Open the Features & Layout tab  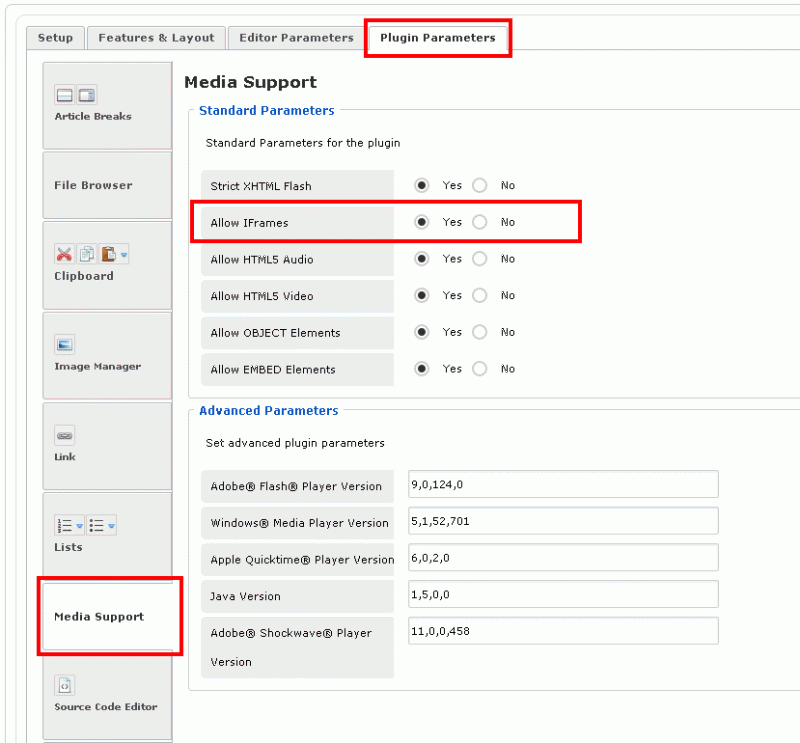[x=156, y=38]
